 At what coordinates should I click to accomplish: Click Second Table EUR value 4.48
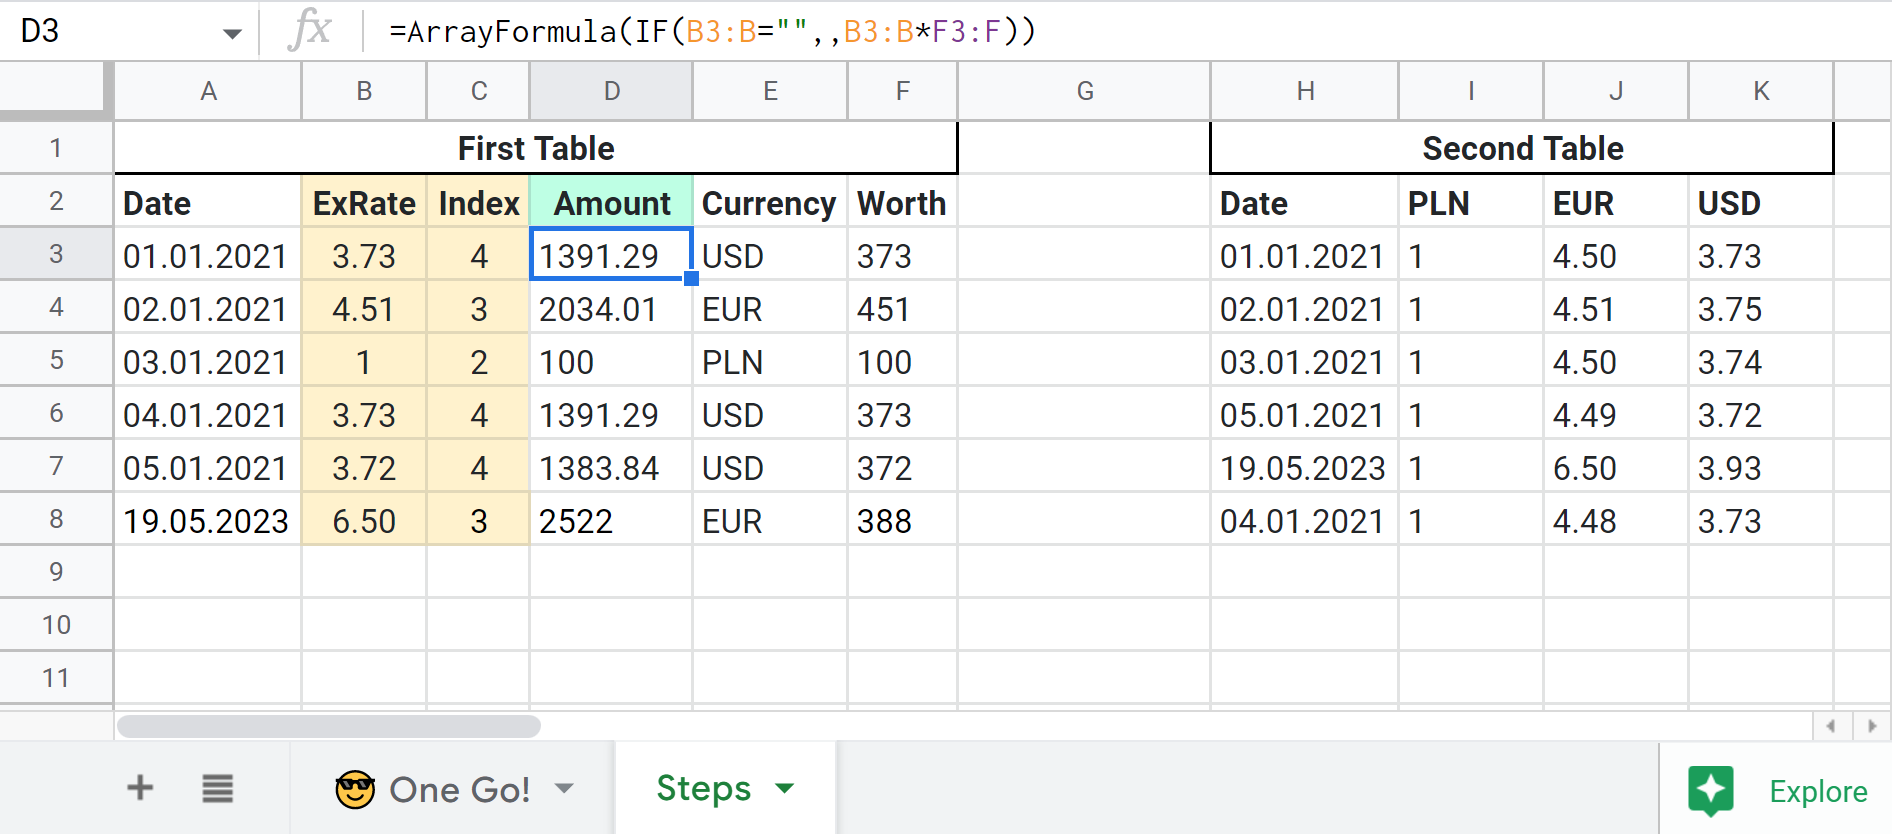coord(1616,521)
